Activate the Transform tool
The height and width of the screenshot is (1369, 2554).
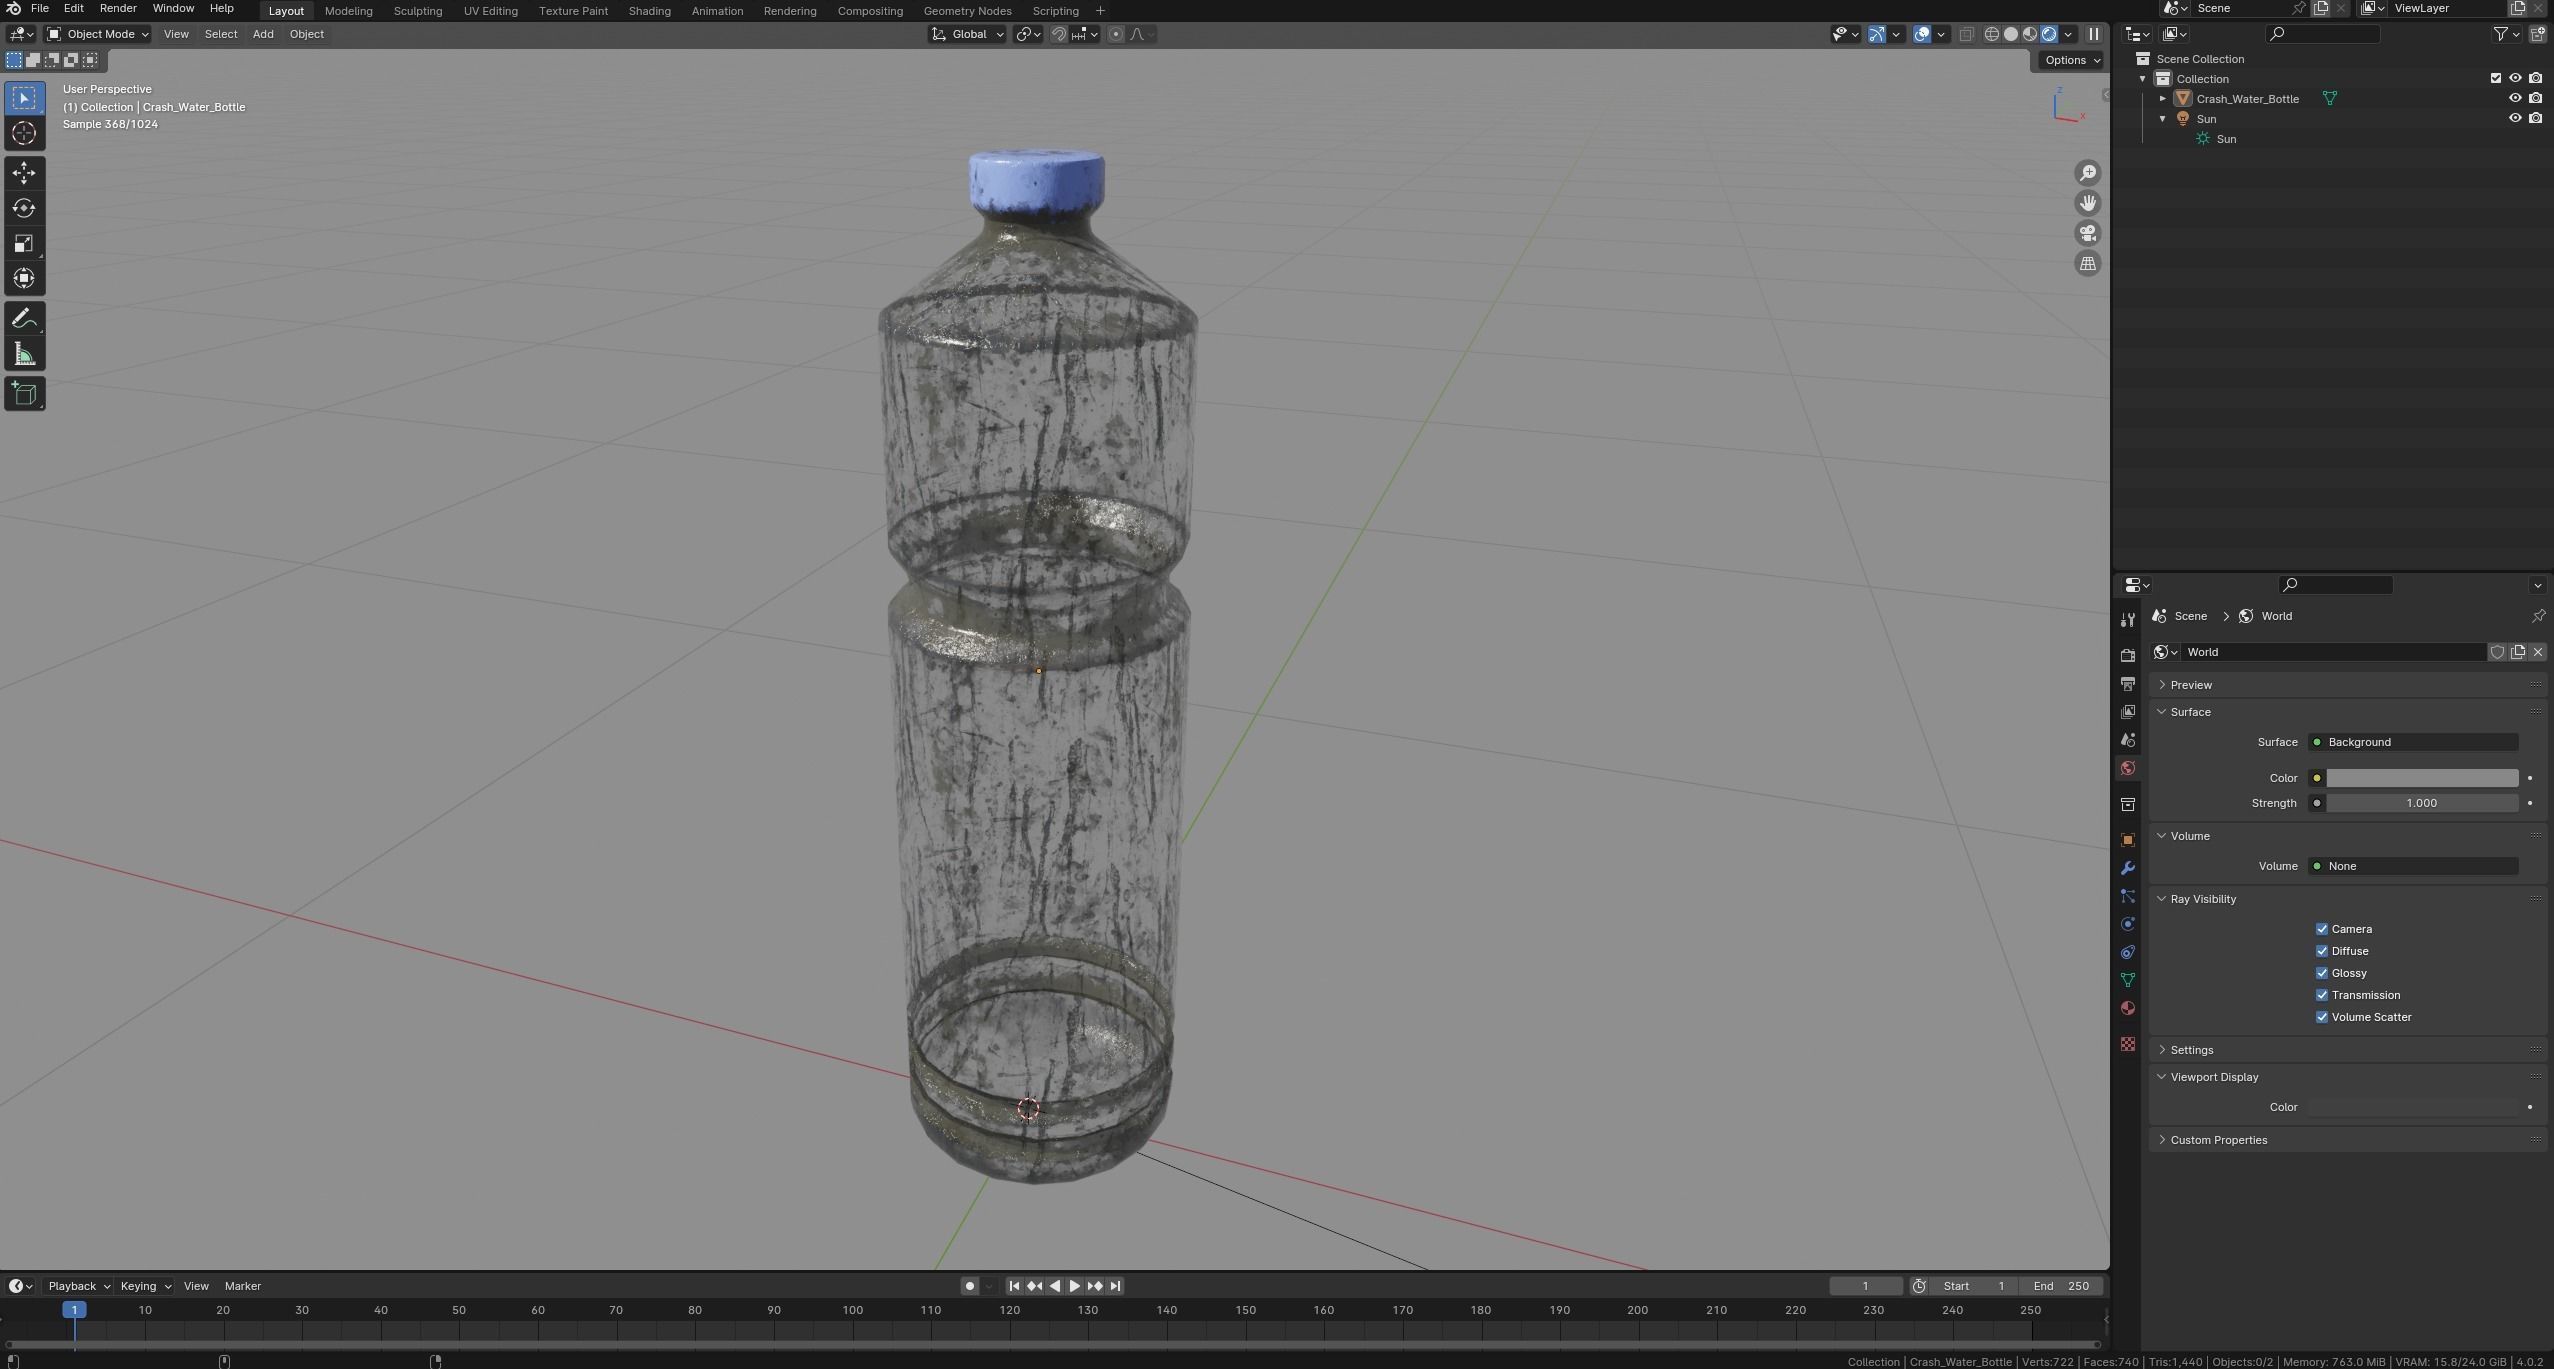click(24, 278)
